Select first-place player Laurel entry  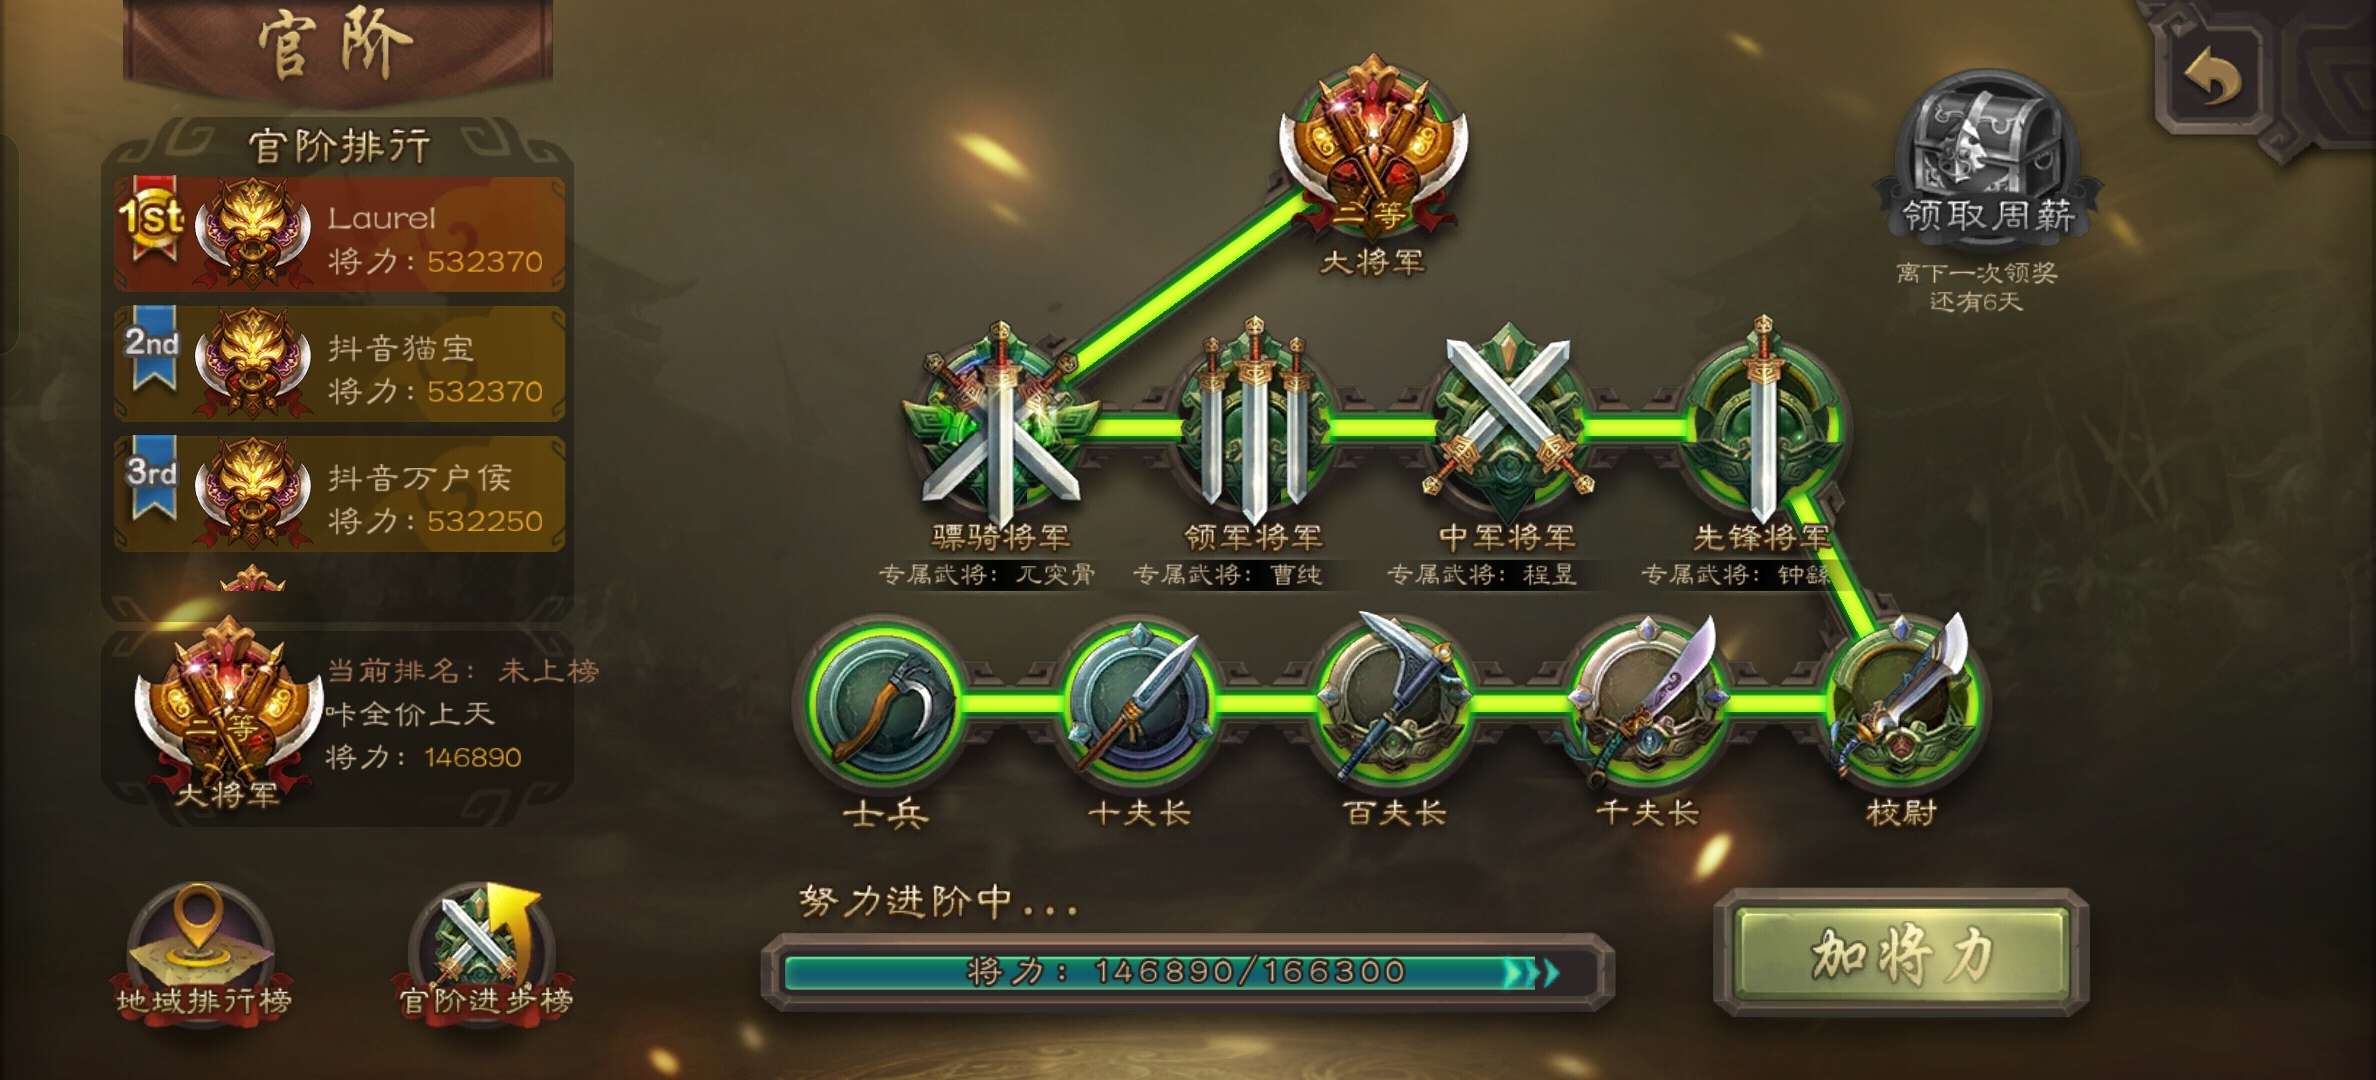click(339, 234)
